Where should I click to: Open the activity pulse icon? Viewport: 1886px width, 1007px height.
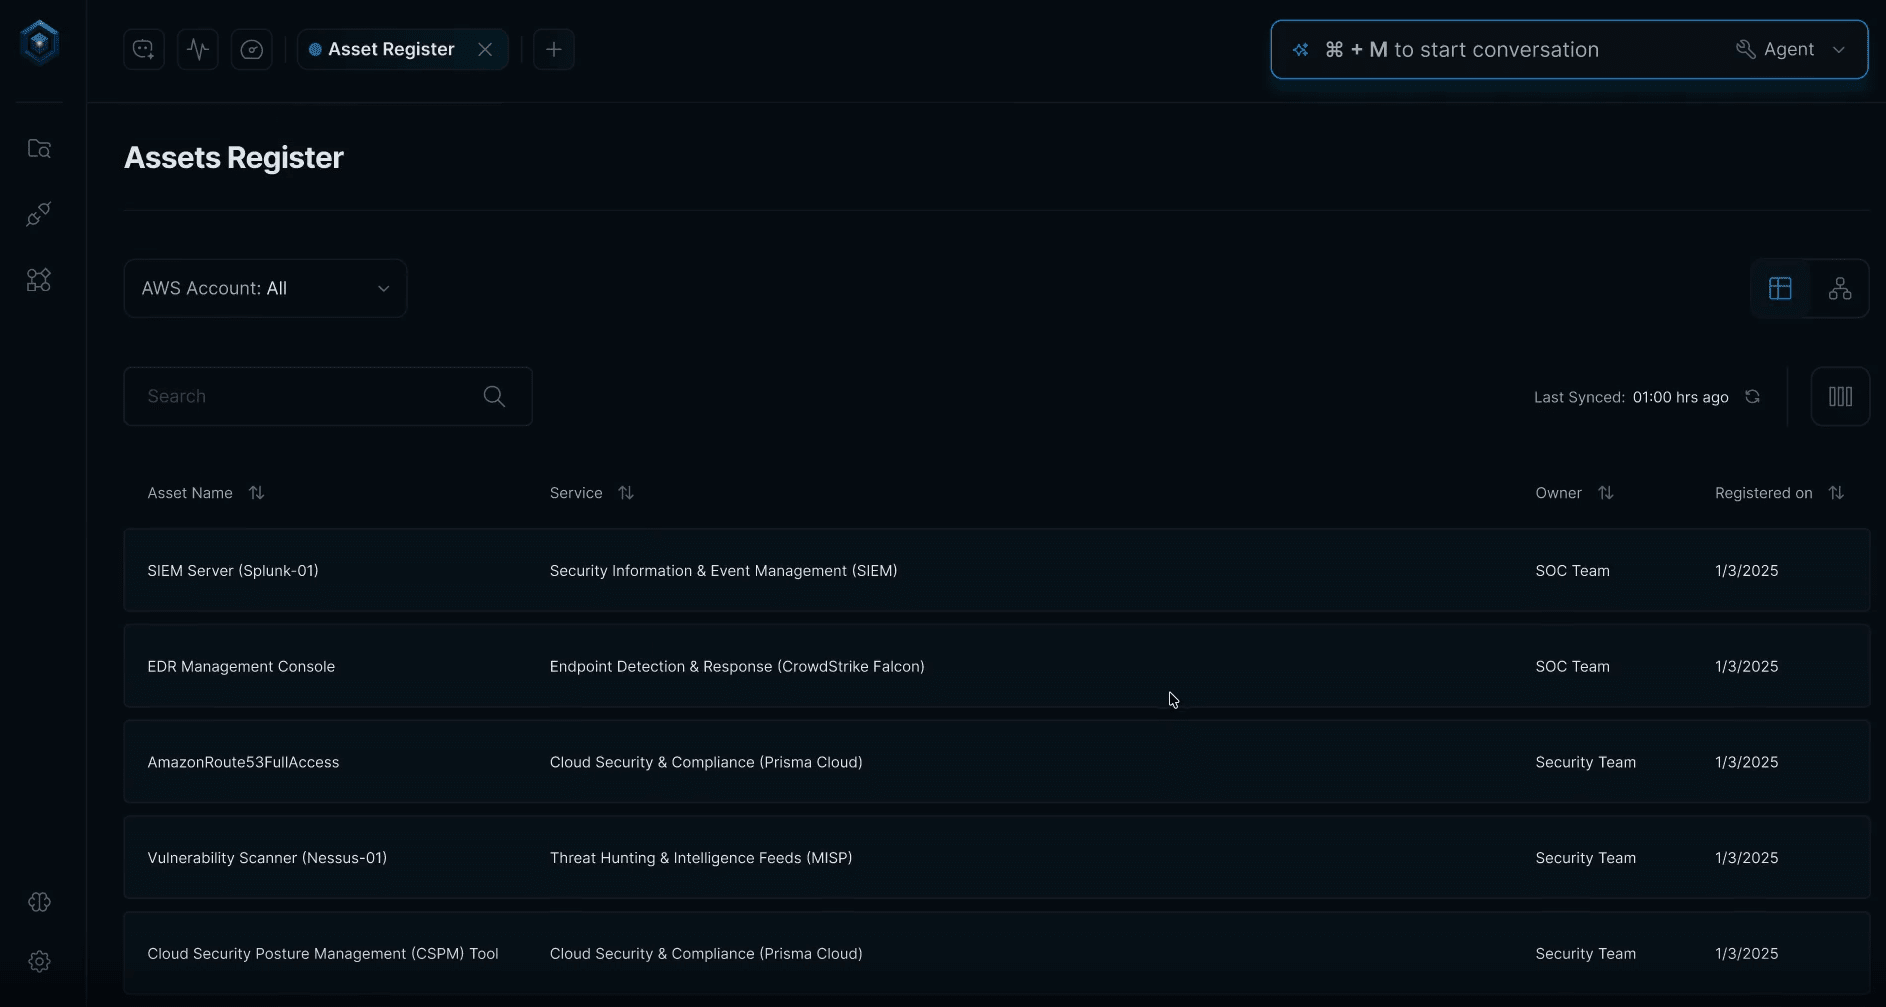click(198, 50)
